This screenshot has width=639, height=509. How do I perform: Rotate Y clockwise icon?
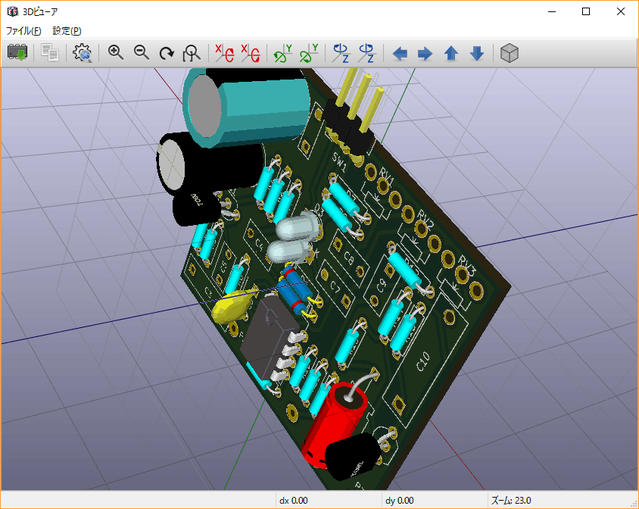[x=283, y=53]
